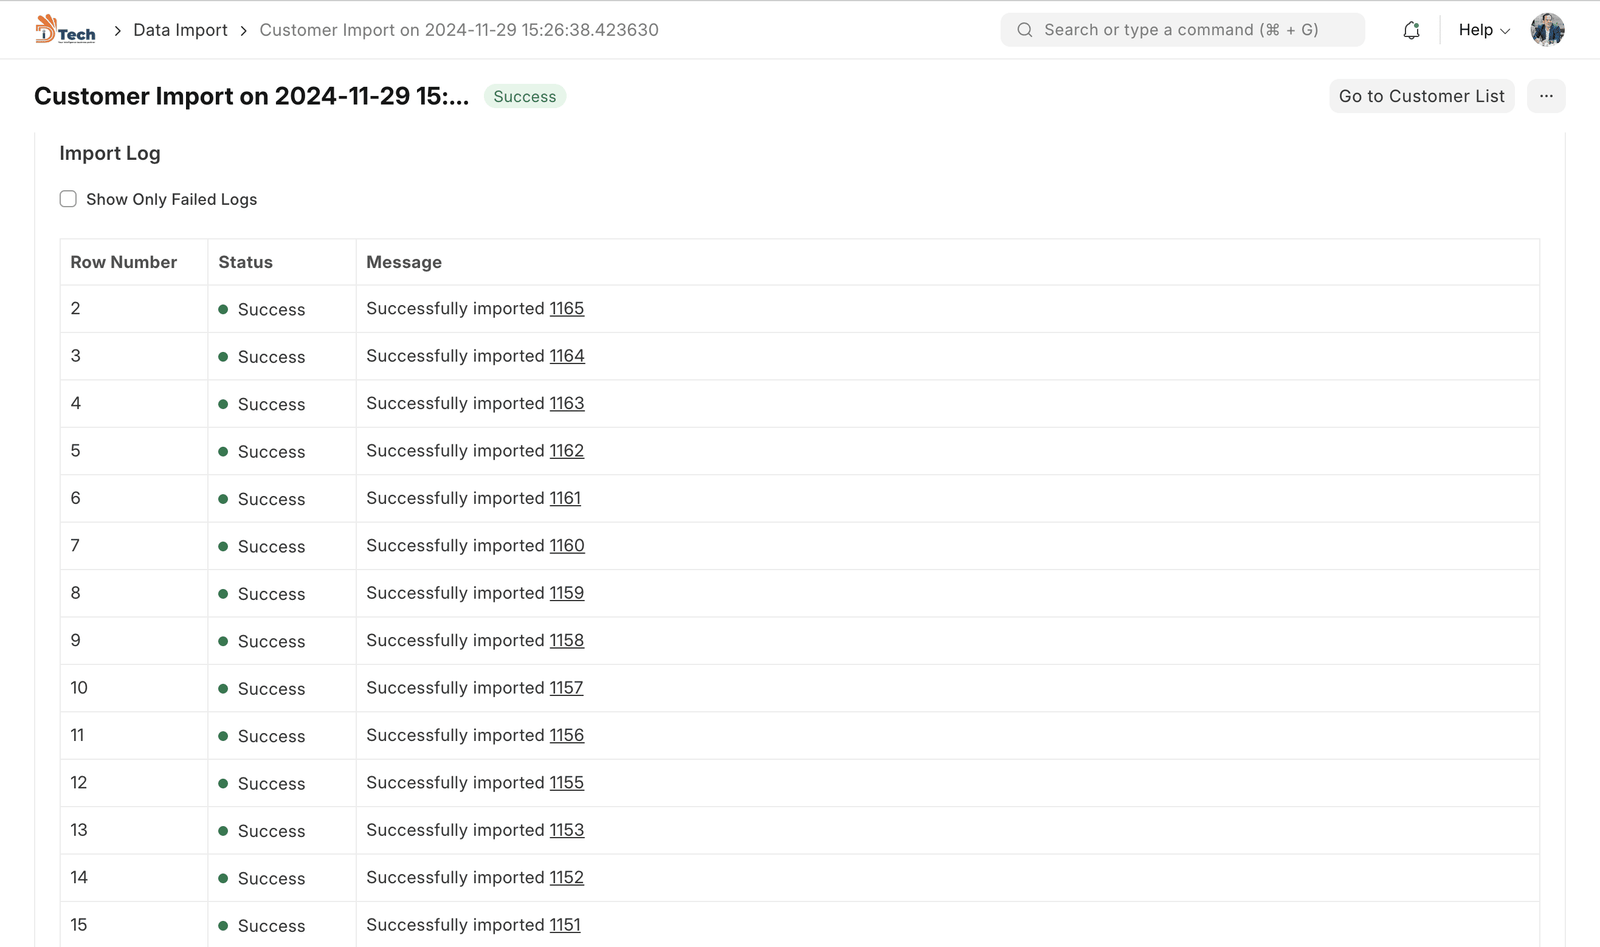The height and width of the screenshot is (947, 1600).
Task: Enable Show Only Failed Logs checkbox
Action: coord(68,199)
